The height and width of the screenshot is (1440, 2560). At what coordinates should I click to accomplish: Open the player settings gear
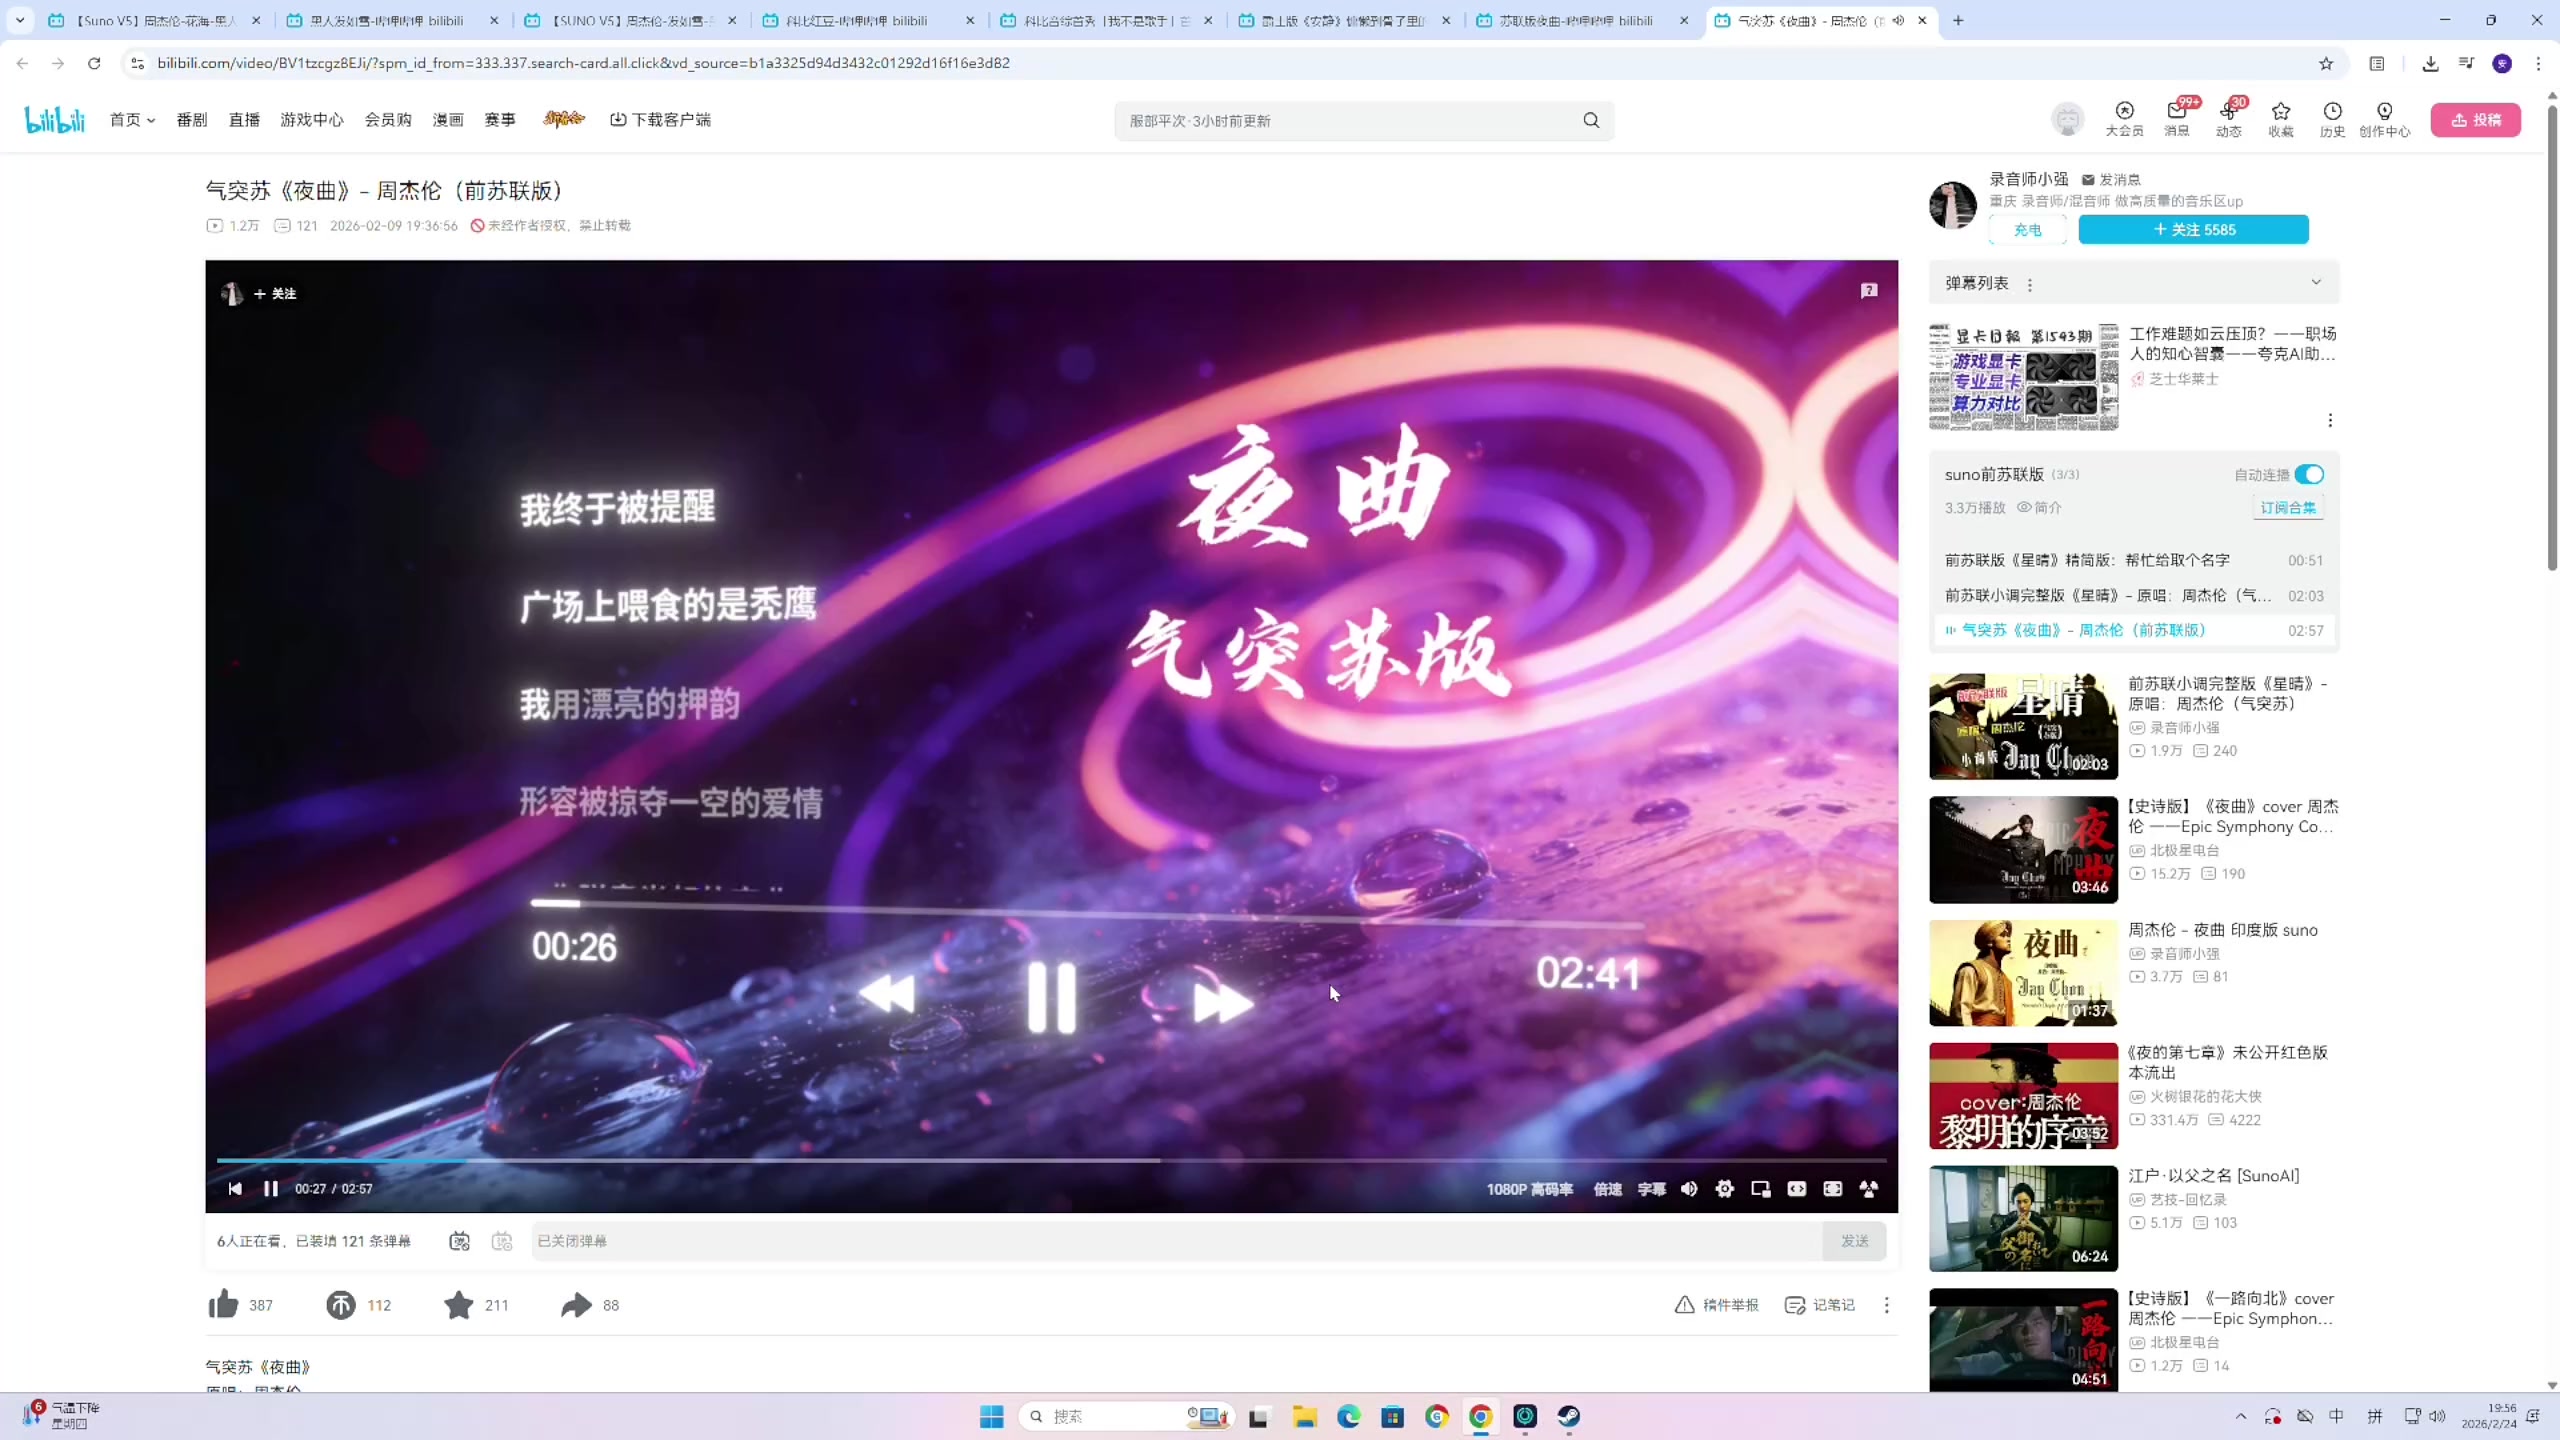point(1724,1189)
